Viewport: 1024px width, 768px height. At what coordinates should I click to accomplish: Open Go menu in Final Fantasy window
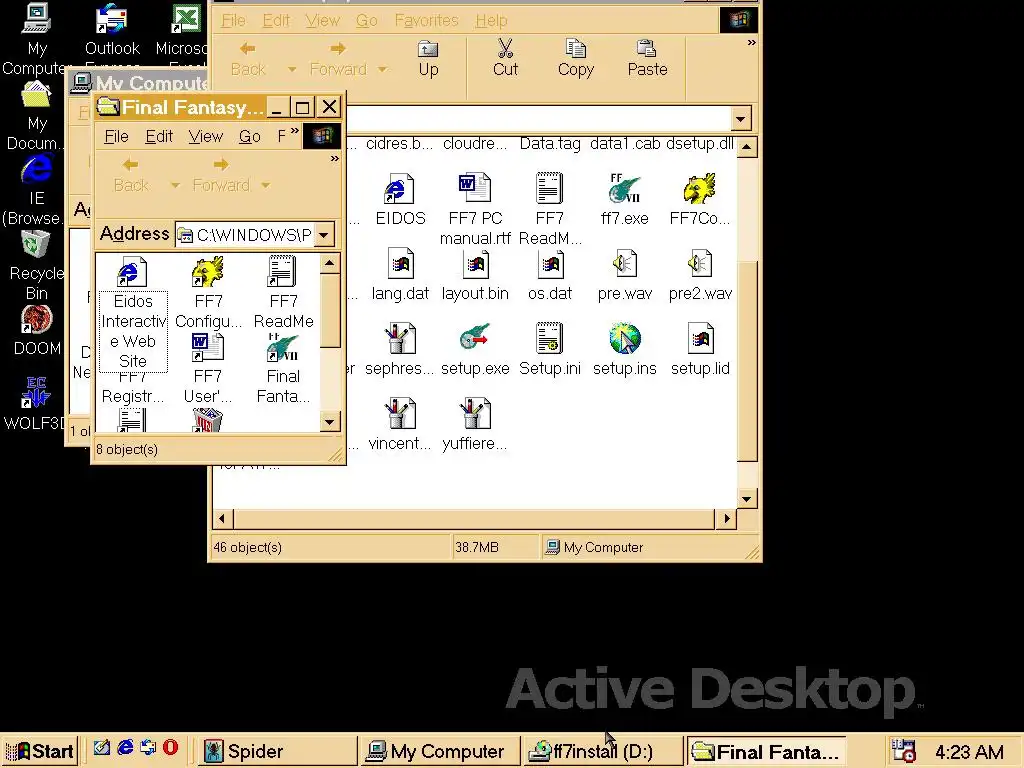pyautogui.click(x=249, y=136)
